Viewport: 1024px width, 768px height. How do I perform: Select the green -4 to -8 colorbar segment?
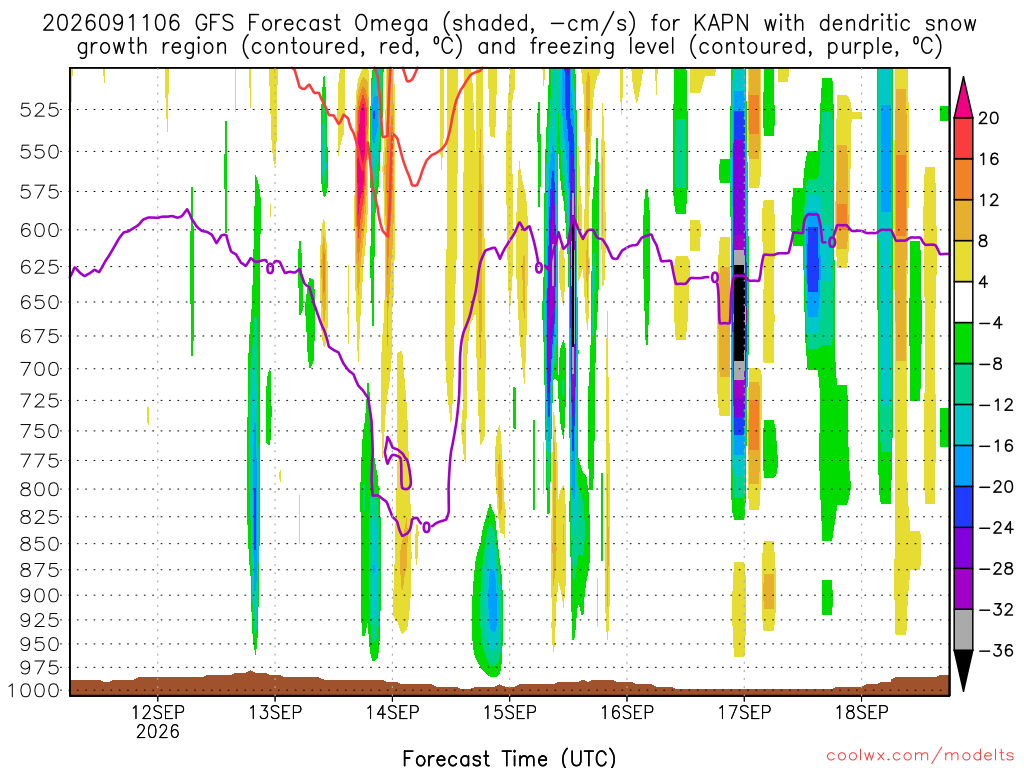[x=963, y=343]
